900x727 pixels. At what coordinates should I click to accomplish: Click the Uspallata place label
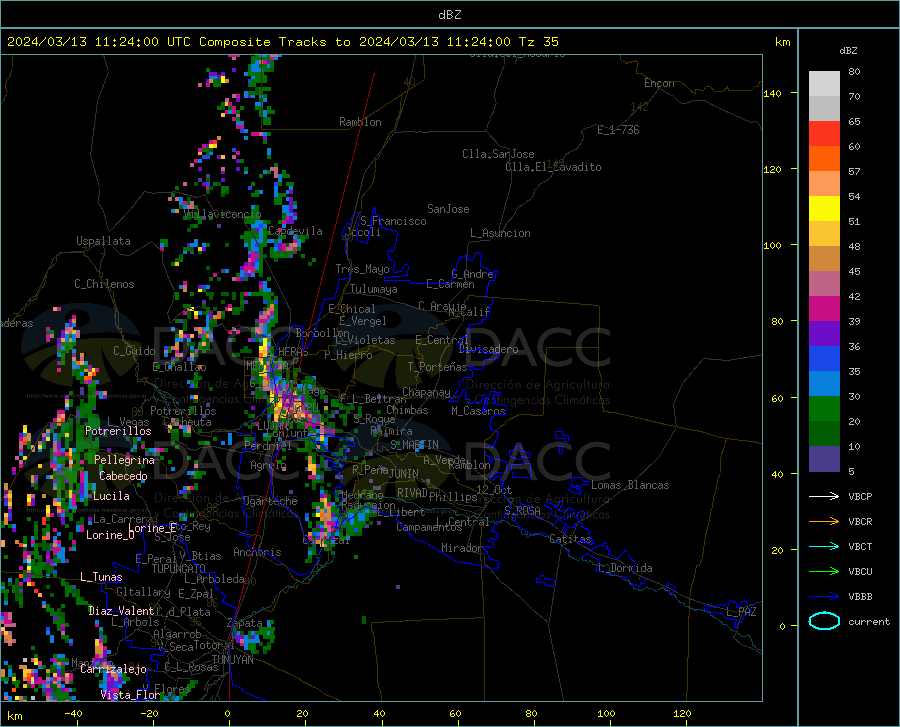pos(103,241)
